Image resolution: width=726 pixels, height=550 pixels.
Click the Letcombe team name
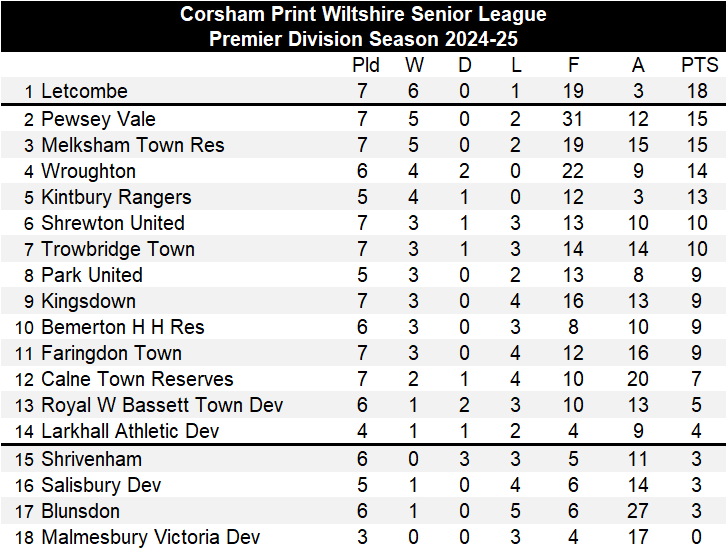tap(84, 92)
